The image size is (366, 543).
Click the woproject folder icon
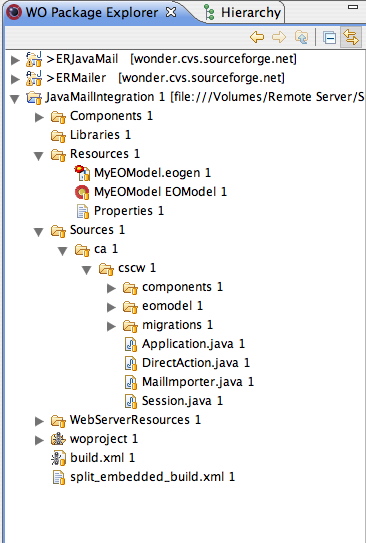click(x=58, y=439)
